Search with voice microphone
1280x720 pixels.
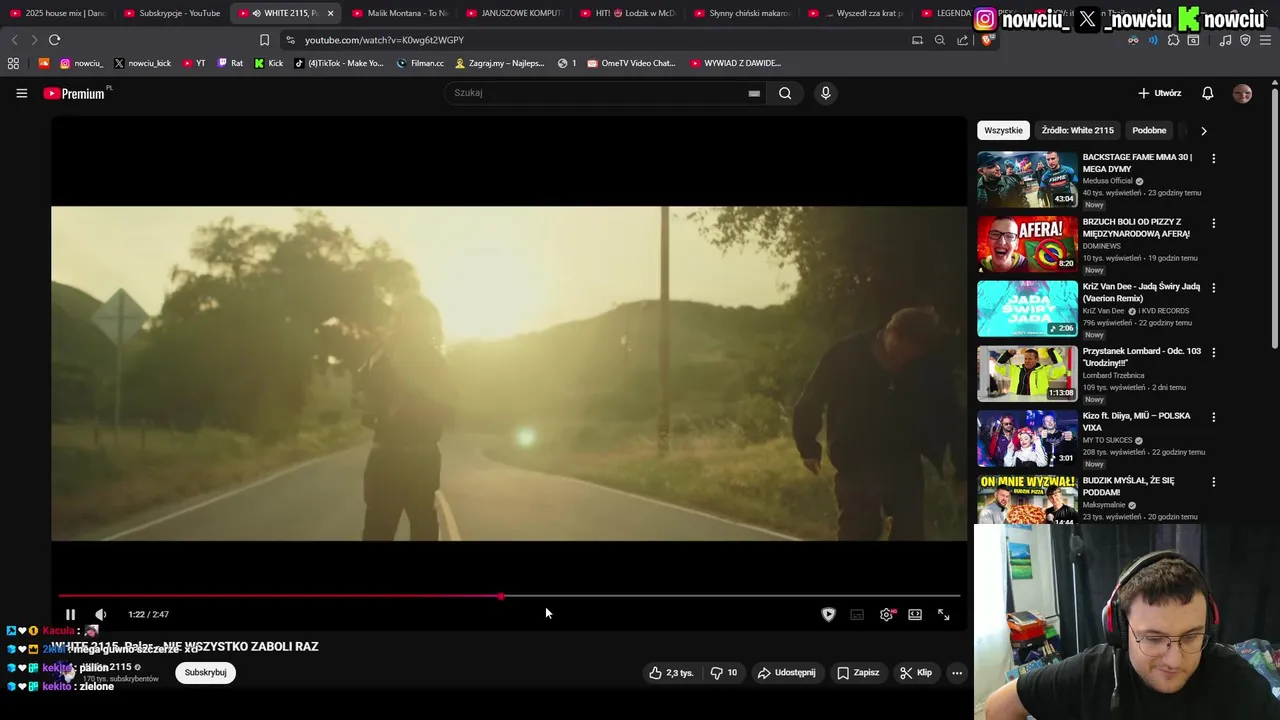825,93
